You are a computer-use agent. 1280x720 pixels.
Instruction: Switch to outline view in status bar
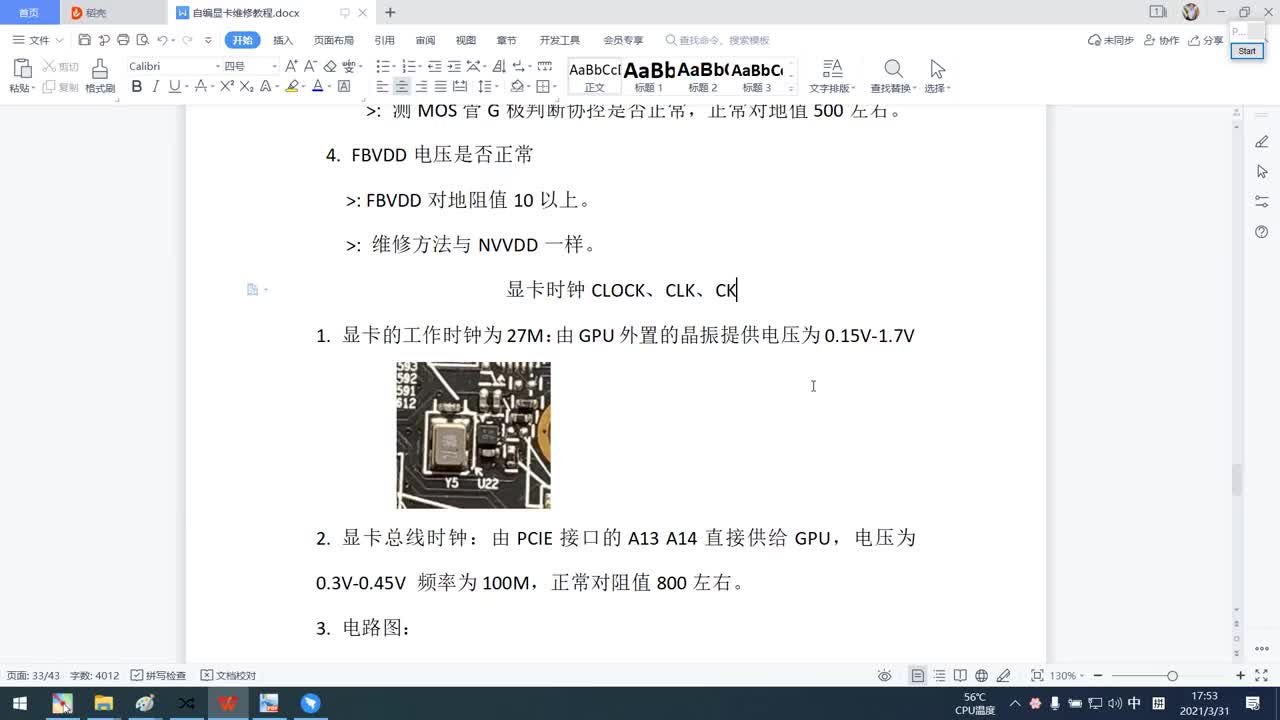click(939, 676)
